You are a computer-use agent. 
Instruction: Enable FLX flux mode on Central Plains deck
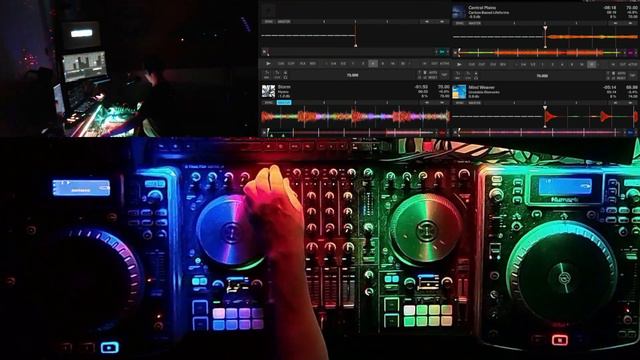pos(493,64)
